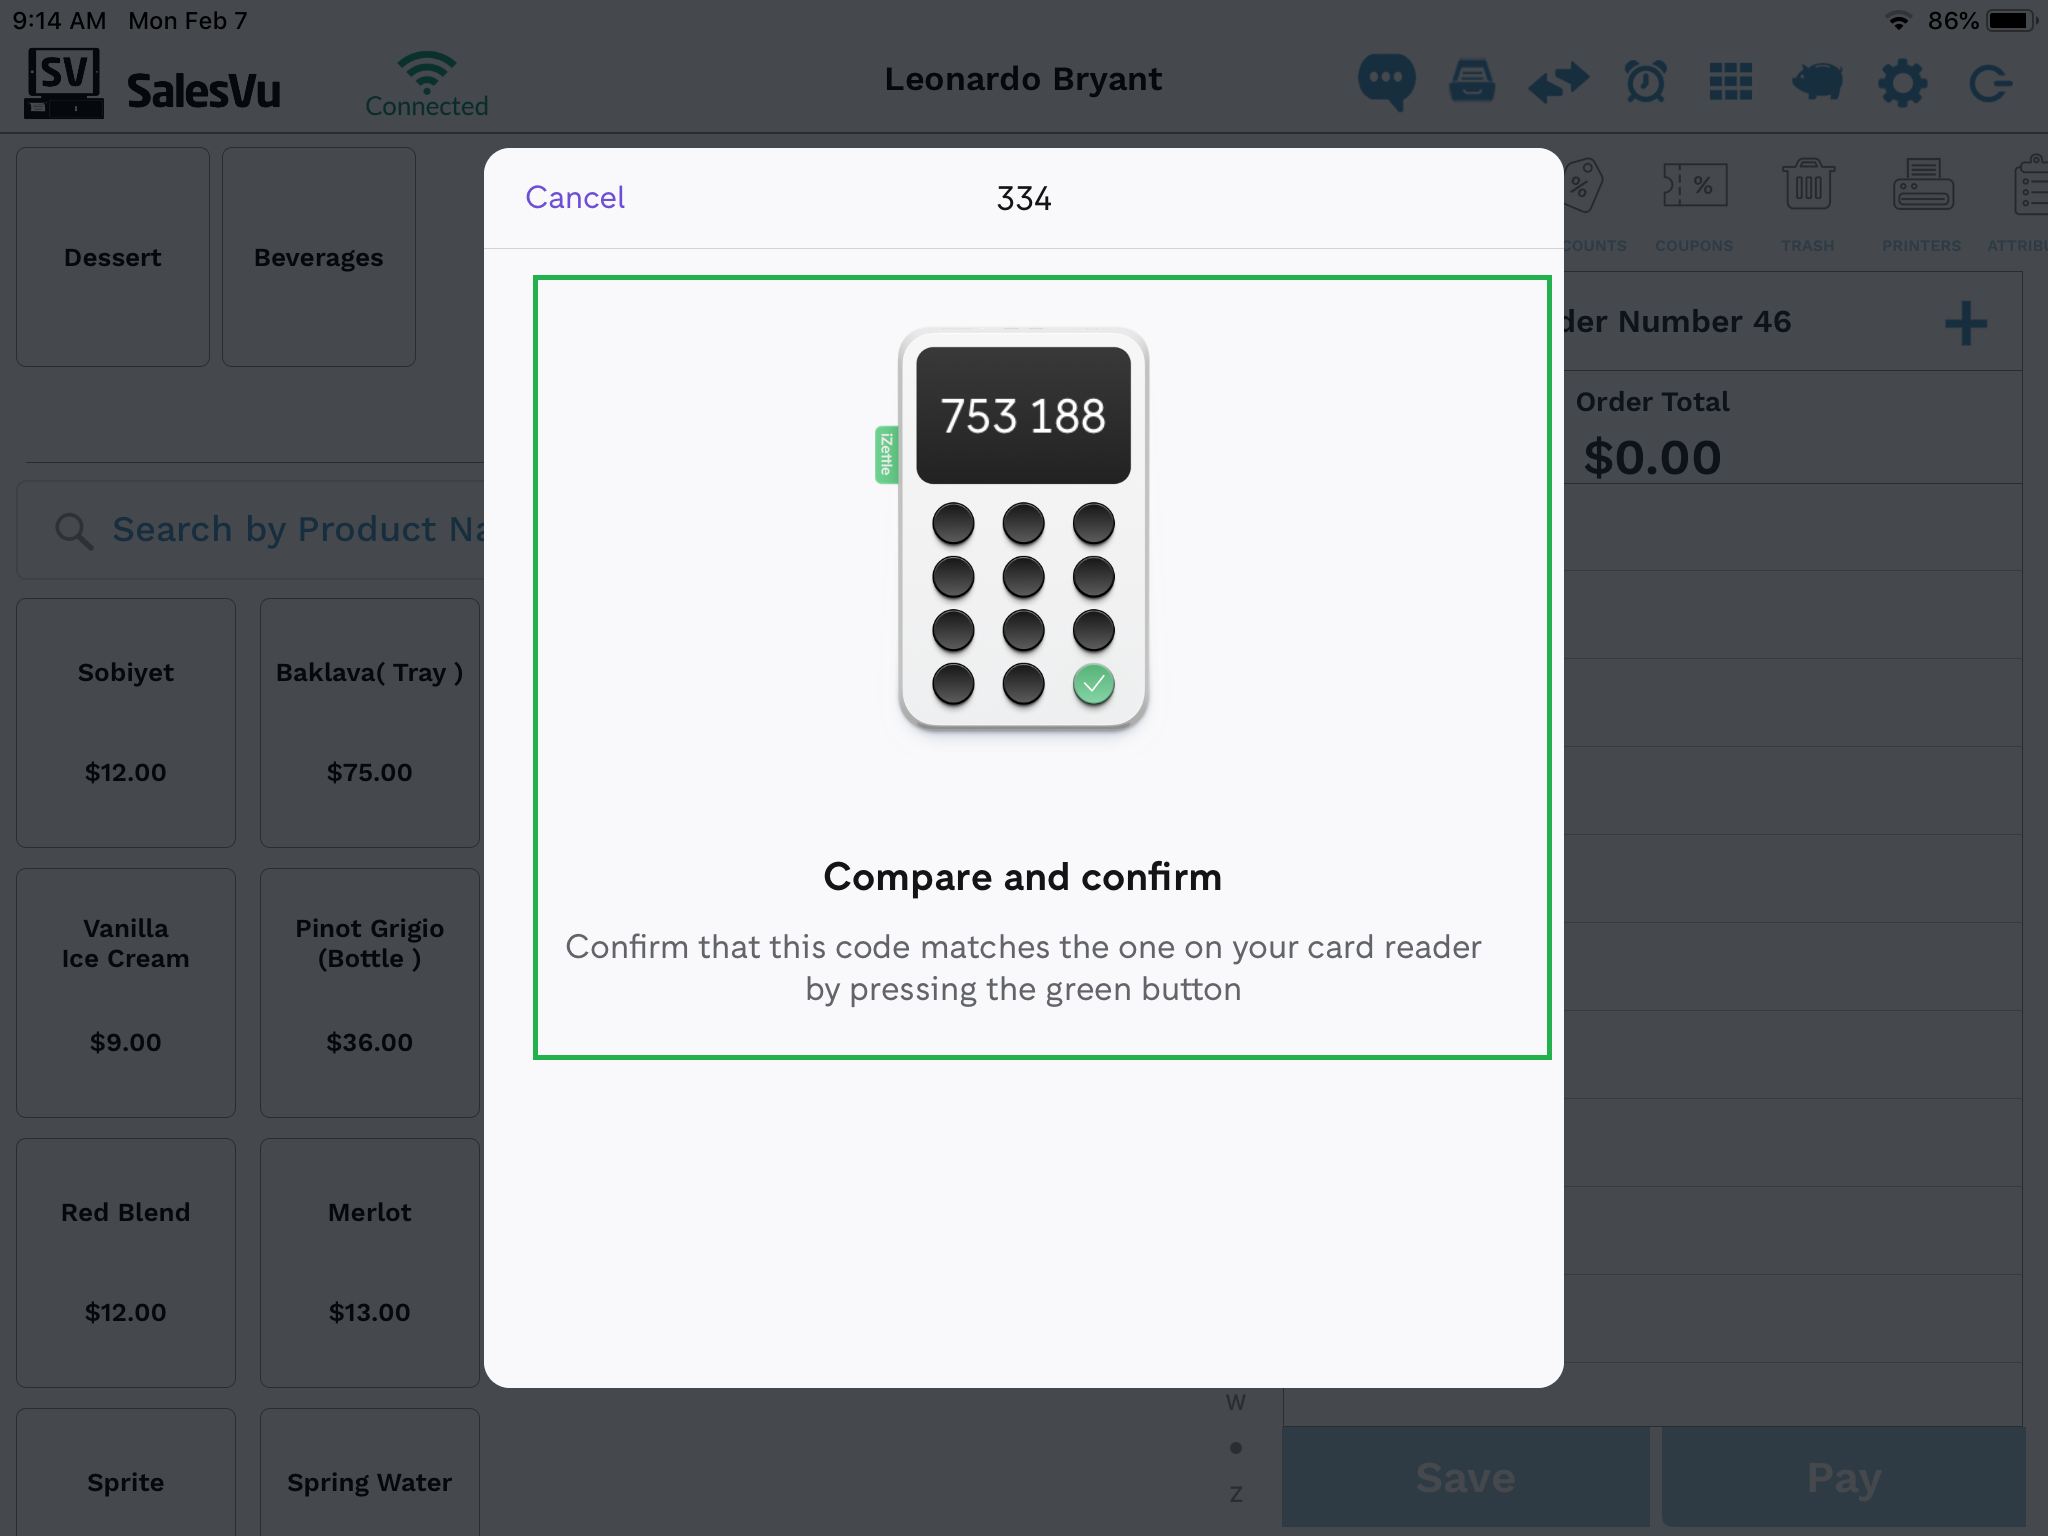The image size is (2048, 1536).
Task: Click the transfer arrows icon
Action: tap(1558, 81)
